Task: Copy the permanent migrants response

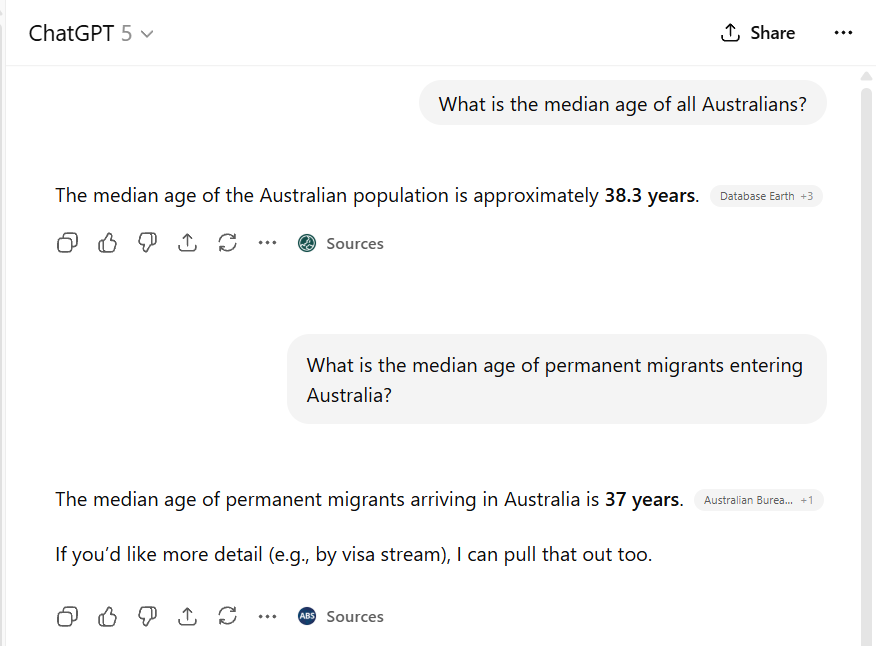Action: pos(67,616)
